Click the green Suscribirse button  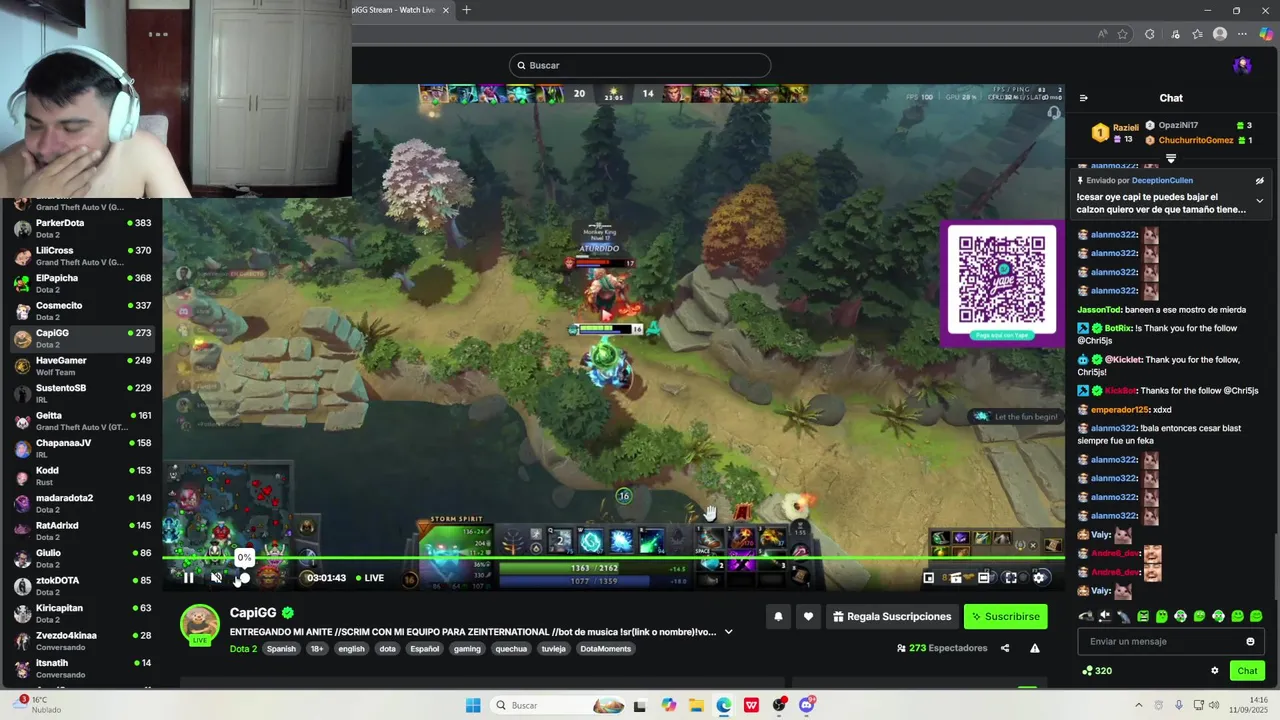[x=1006, y=617]
